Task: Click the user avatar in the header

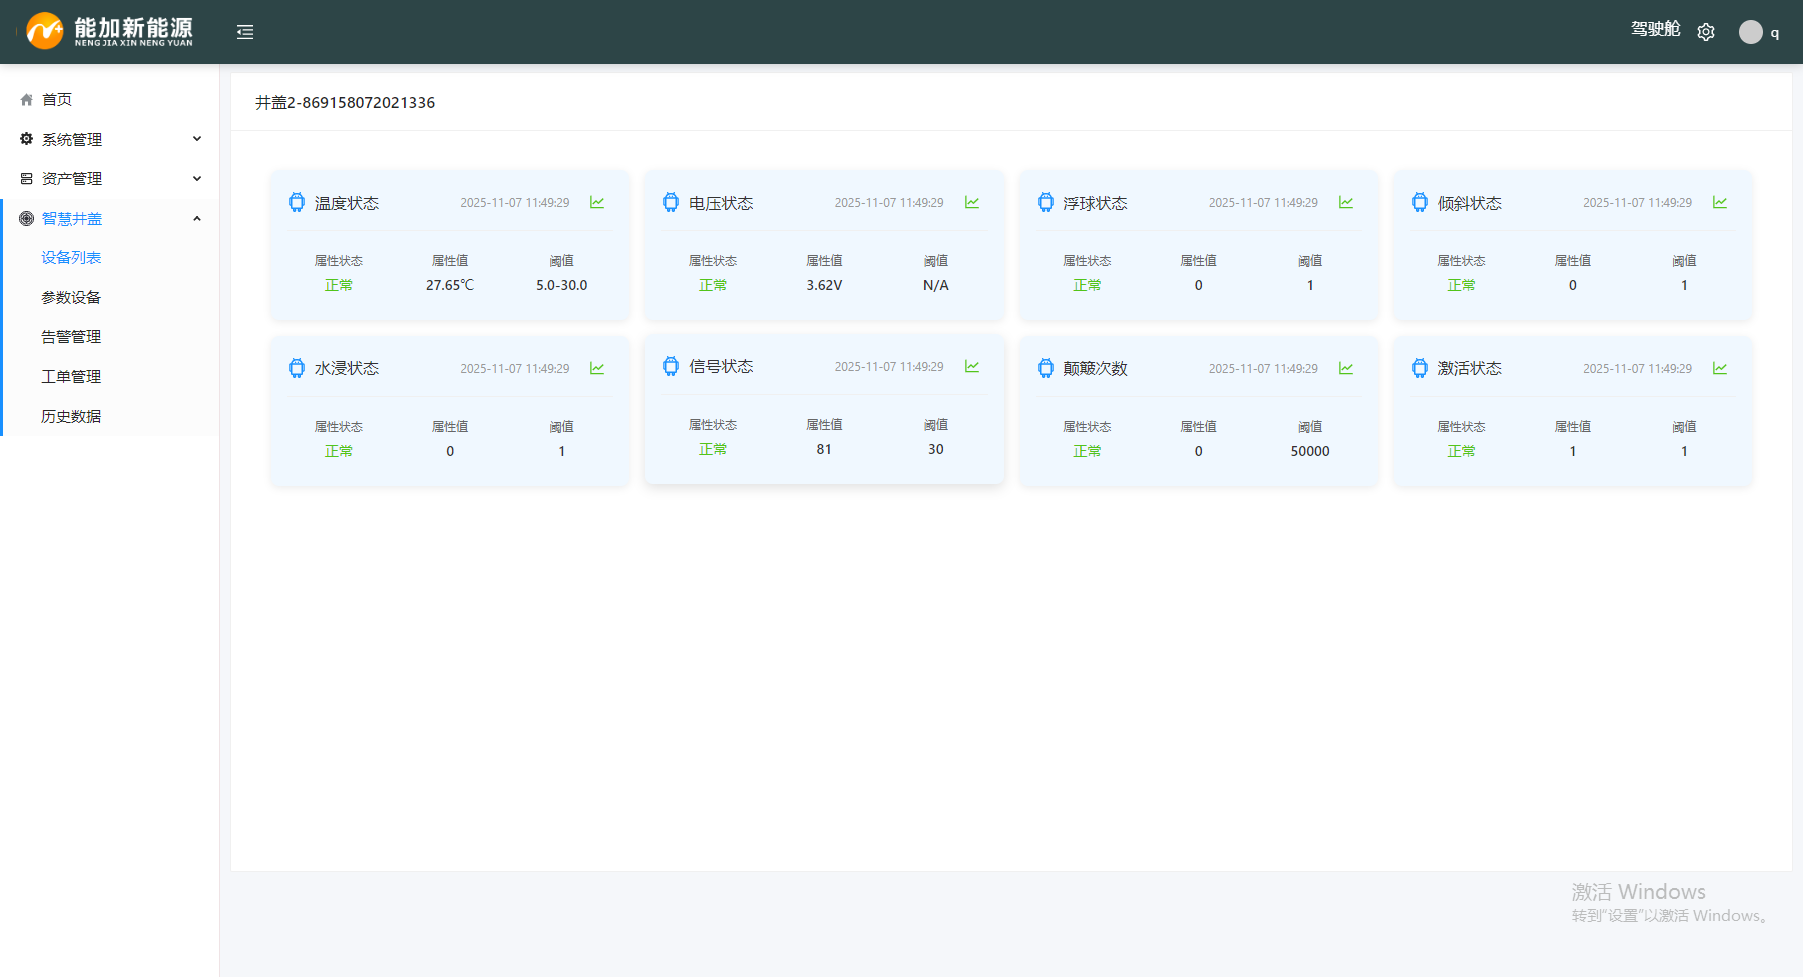Action: coord(1750,32)
